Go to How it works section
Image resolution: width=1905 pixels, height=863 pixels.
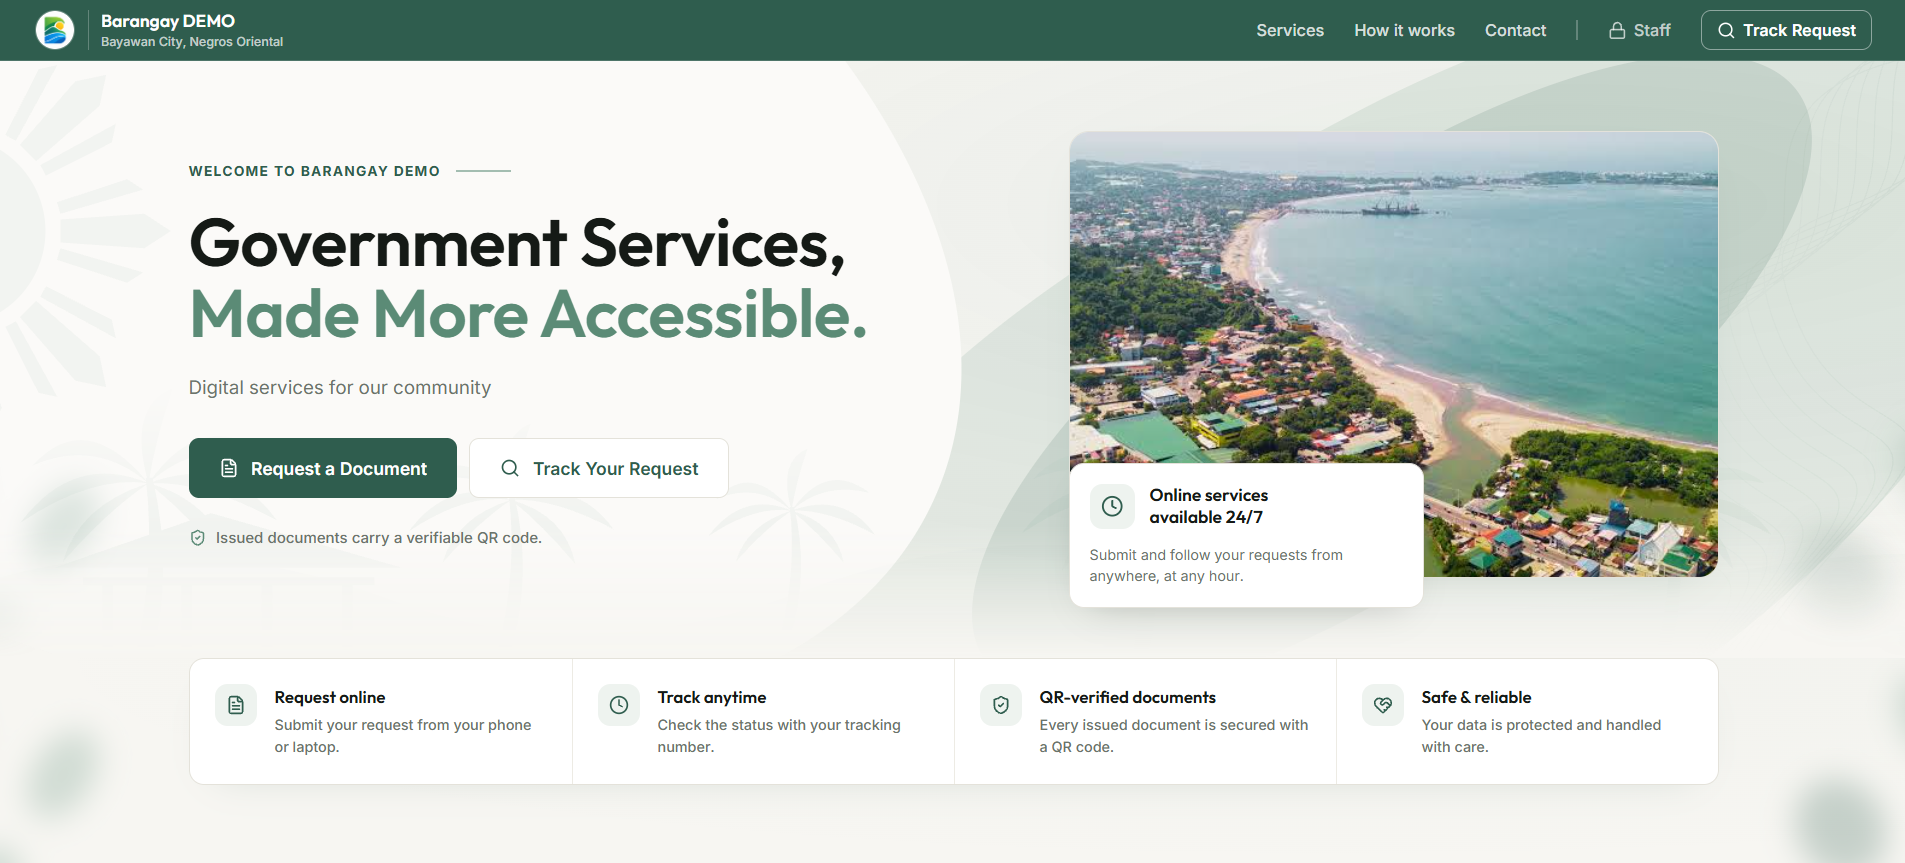point(1404,30)
